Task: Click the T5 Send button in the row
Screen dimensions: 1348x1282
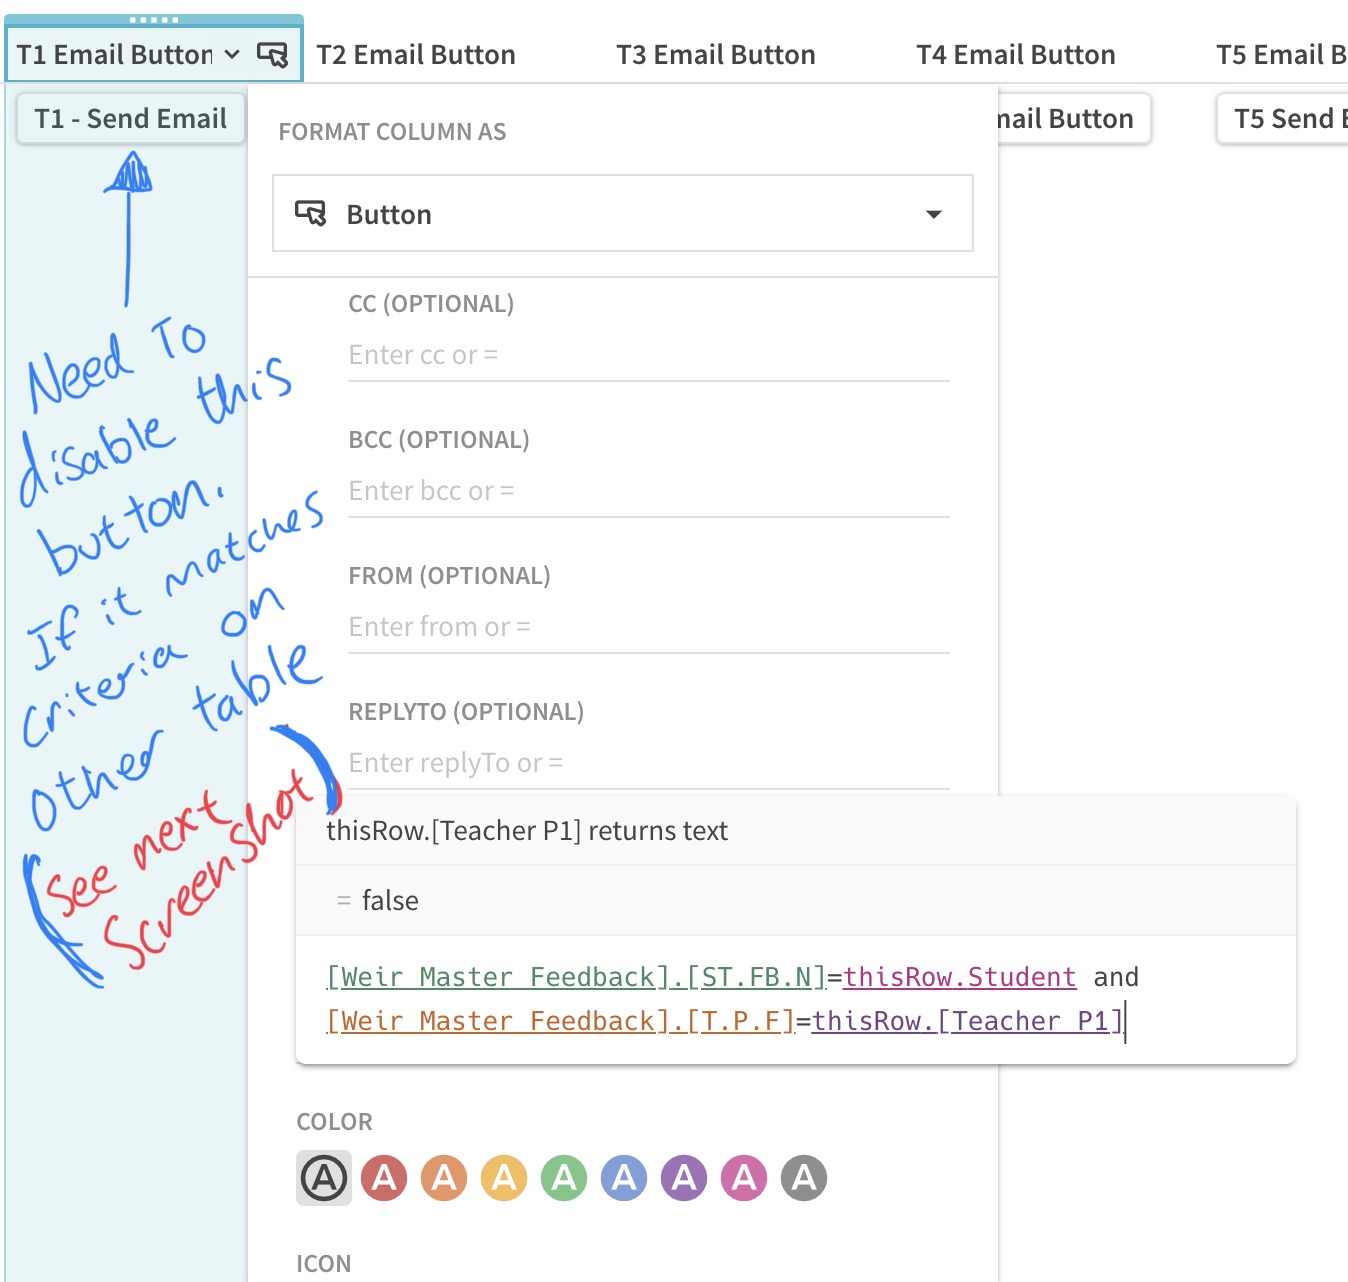Action: tap(1283, 119)
